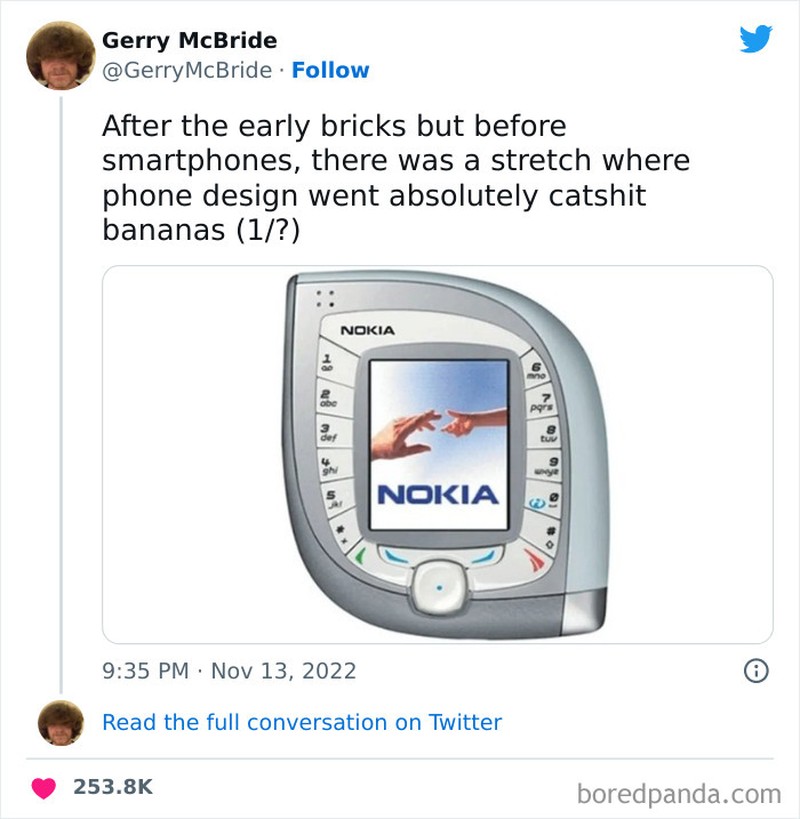
Task: Click the @GerryMcBride handle
Action: tap(188, 70)
